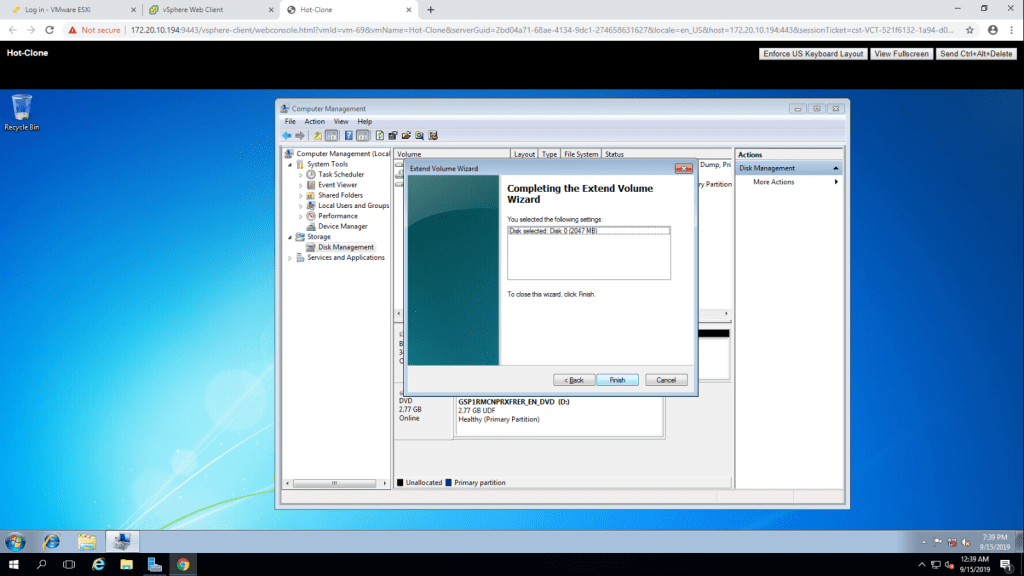Click the Cancel button in the wizard
The width and height of the screenshot is (1024, 576).
click(x=666, y=380)
